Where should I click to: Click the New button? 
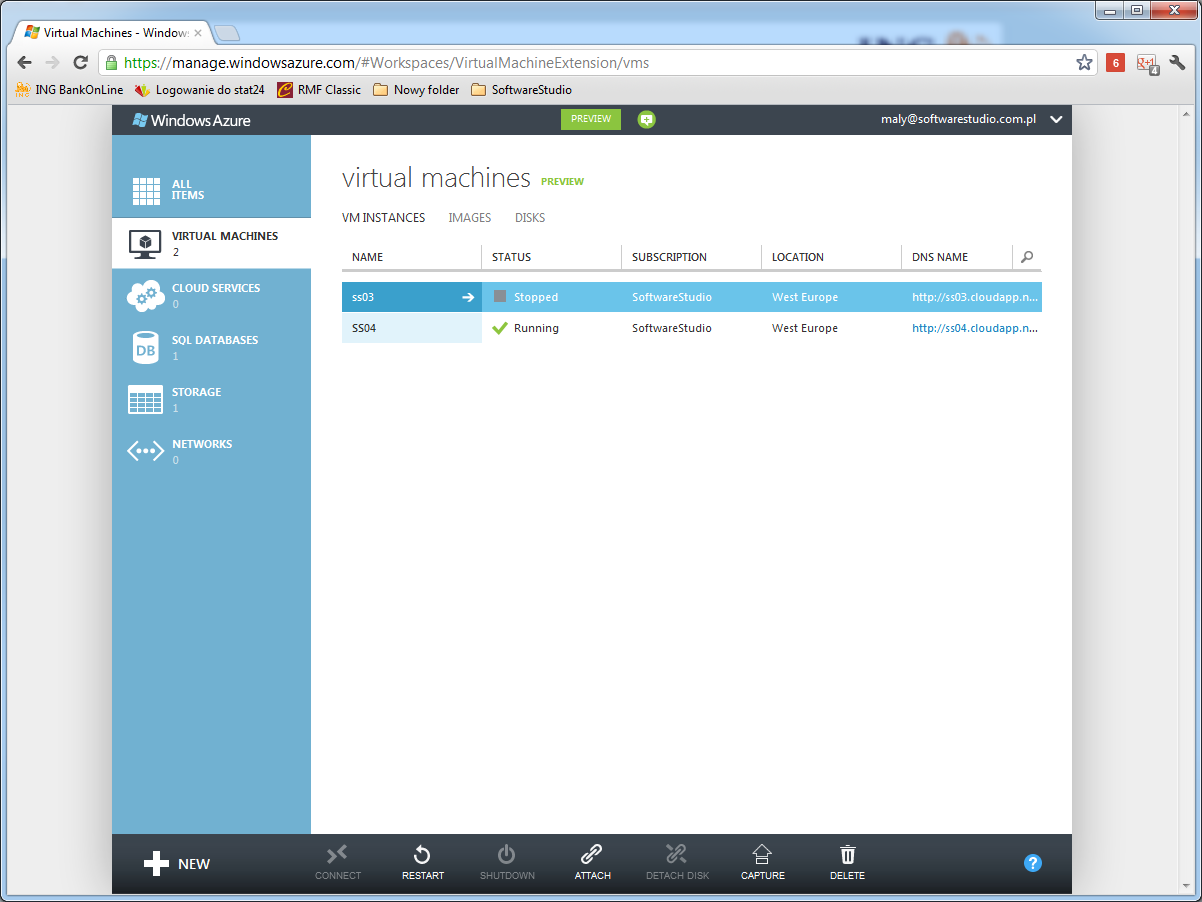(177, 864)
